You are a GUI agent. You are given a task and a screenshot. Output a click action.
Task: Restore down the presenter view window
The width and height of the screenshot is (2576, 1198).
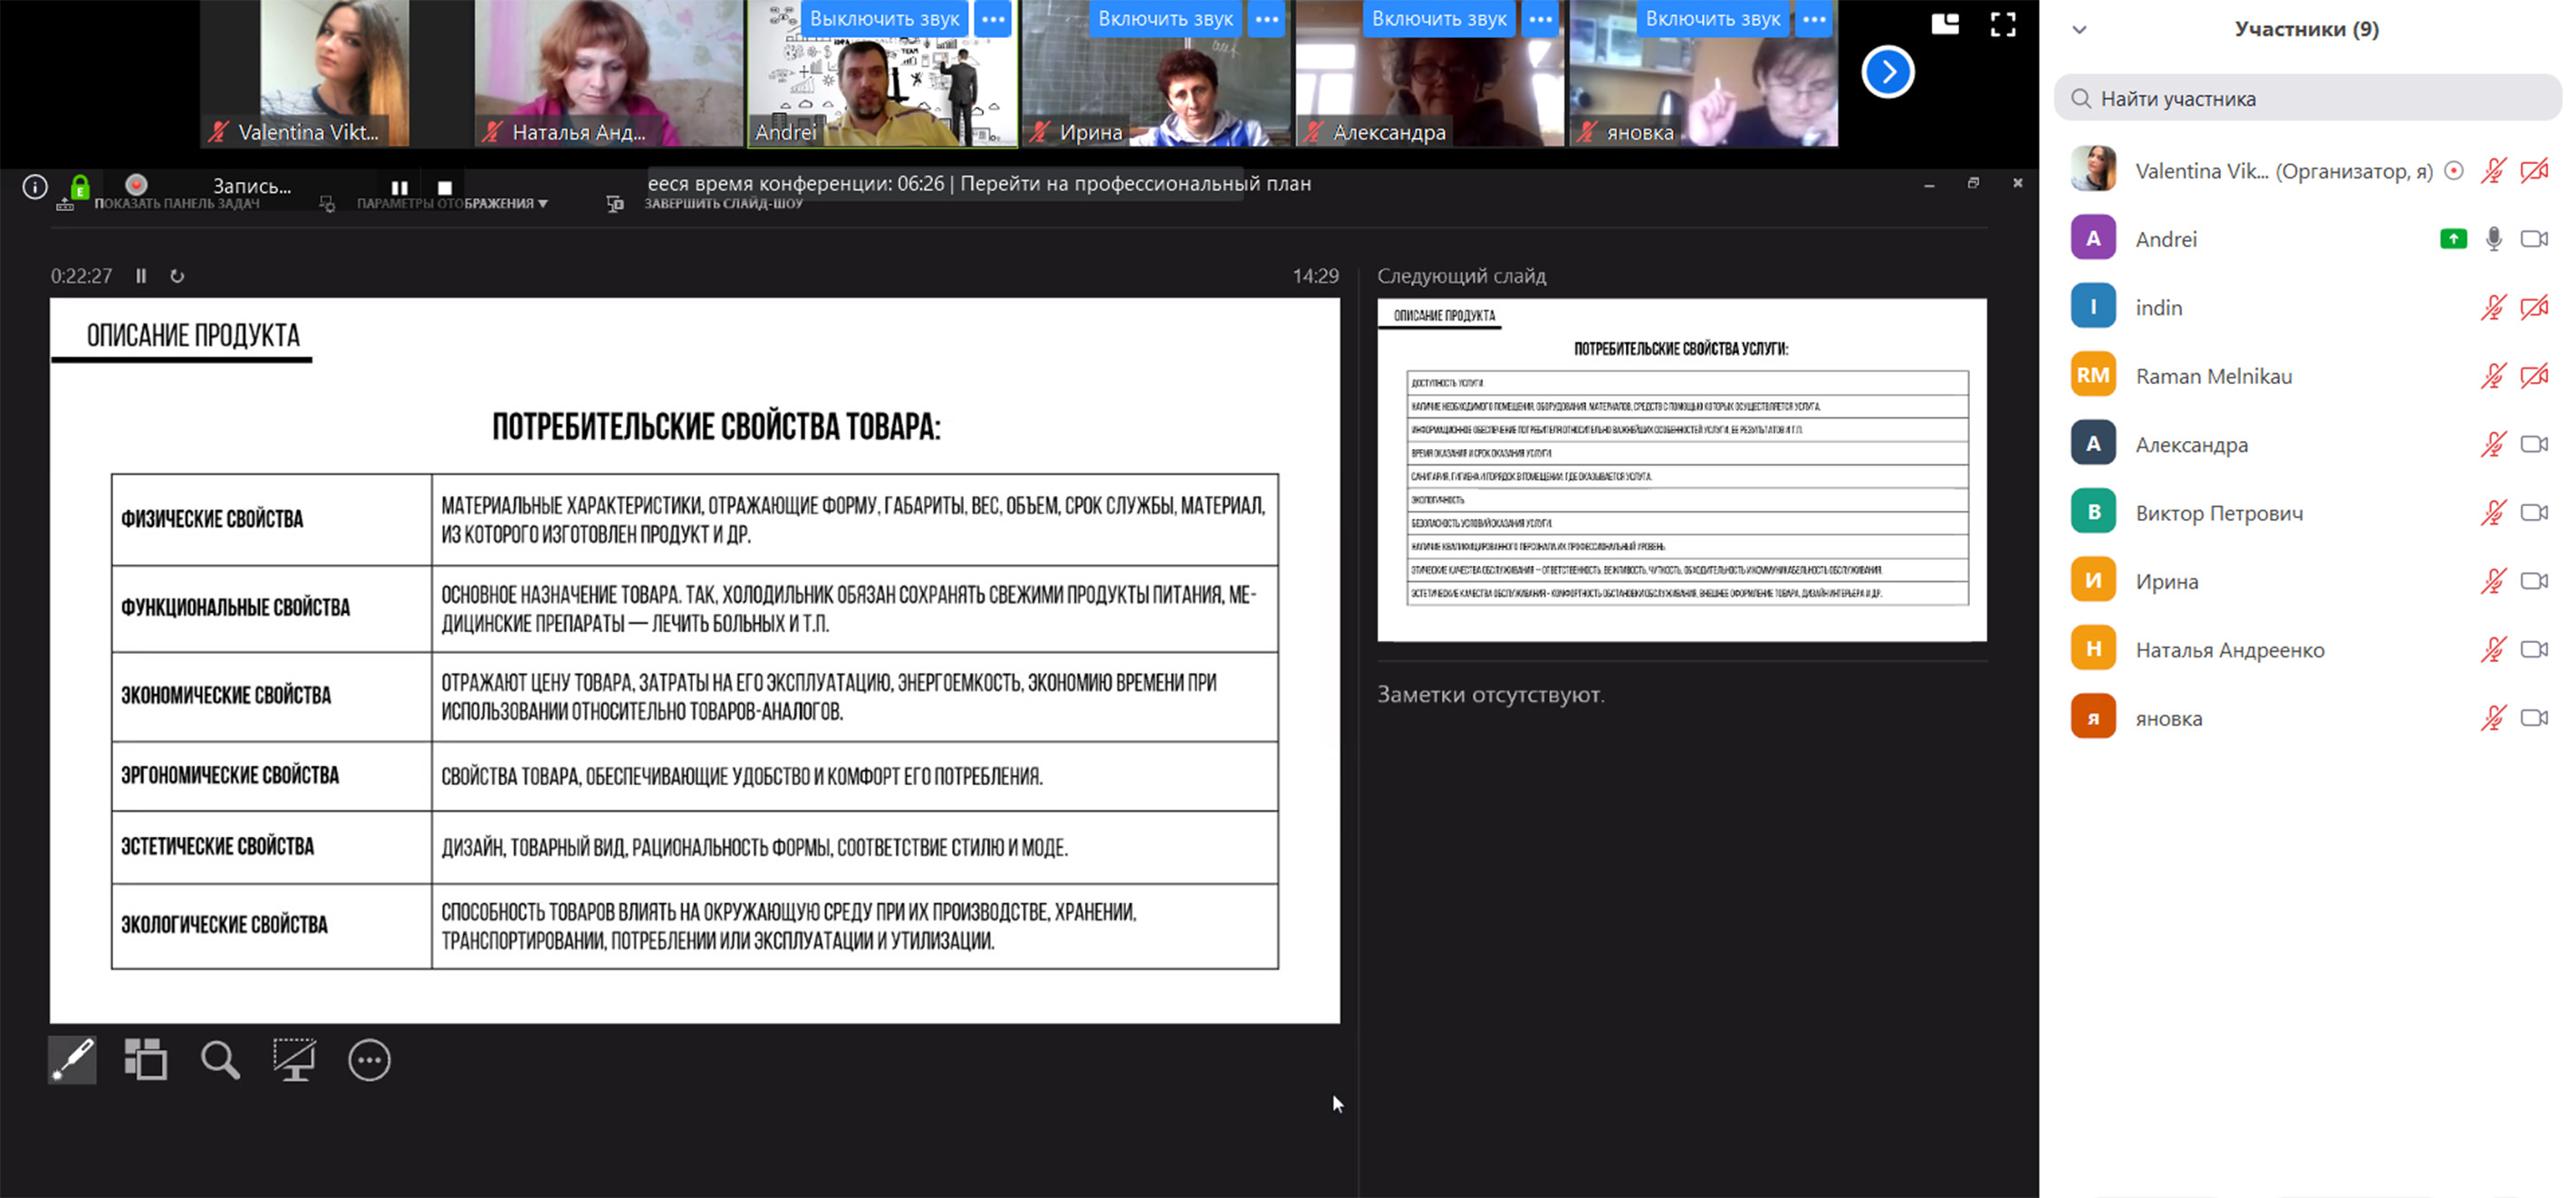pos(1973,183)
